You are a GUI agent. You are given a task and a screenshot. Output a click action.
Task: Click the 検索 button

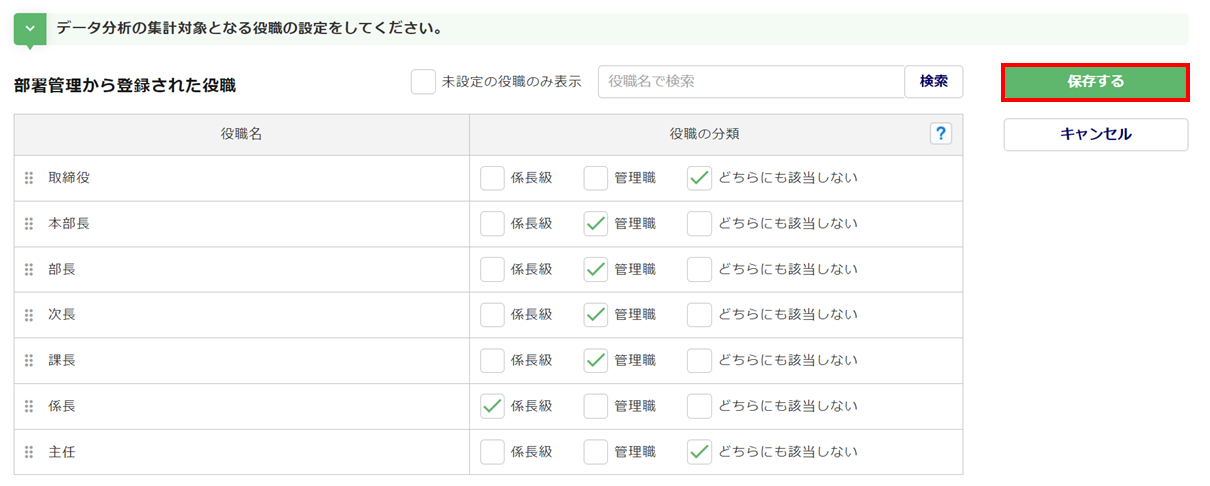(x=933, y=82)
